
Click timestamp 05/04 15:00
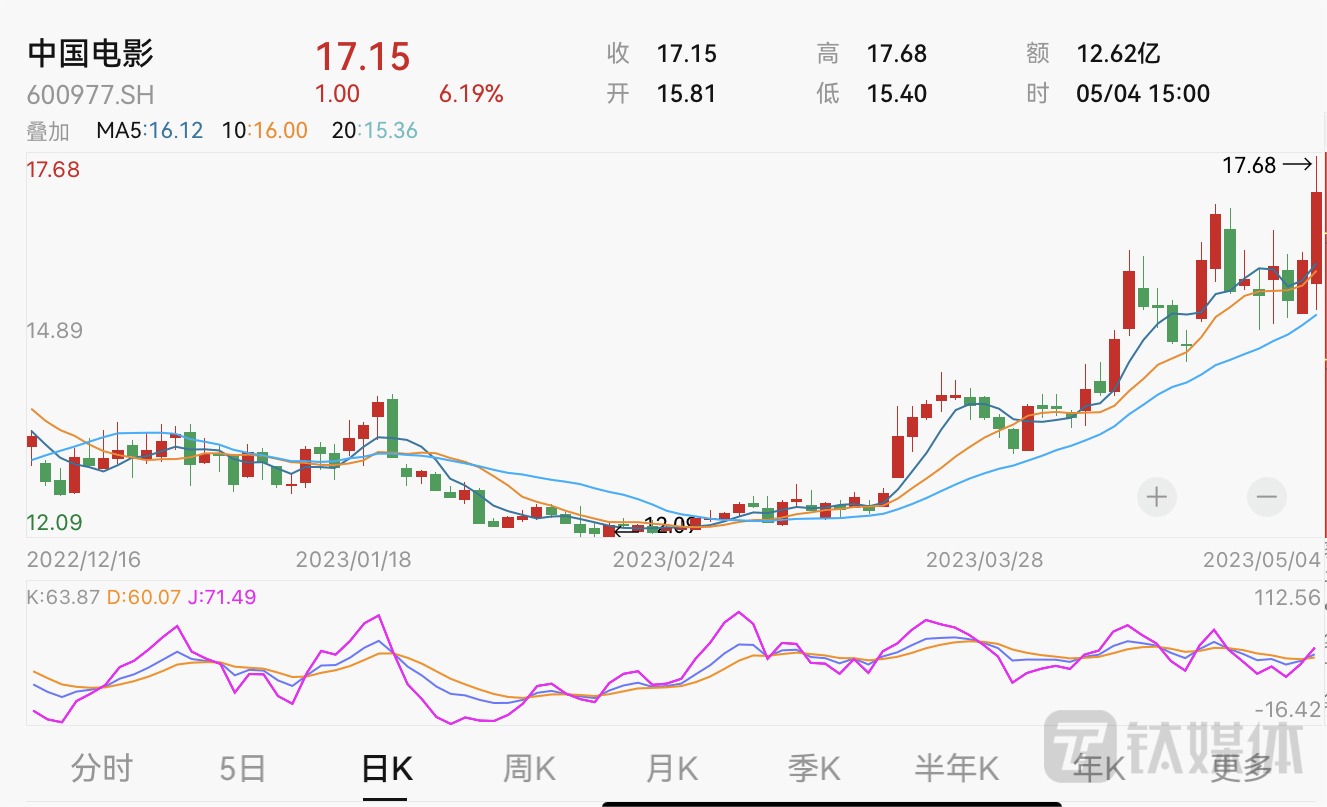coord(1143,94)
